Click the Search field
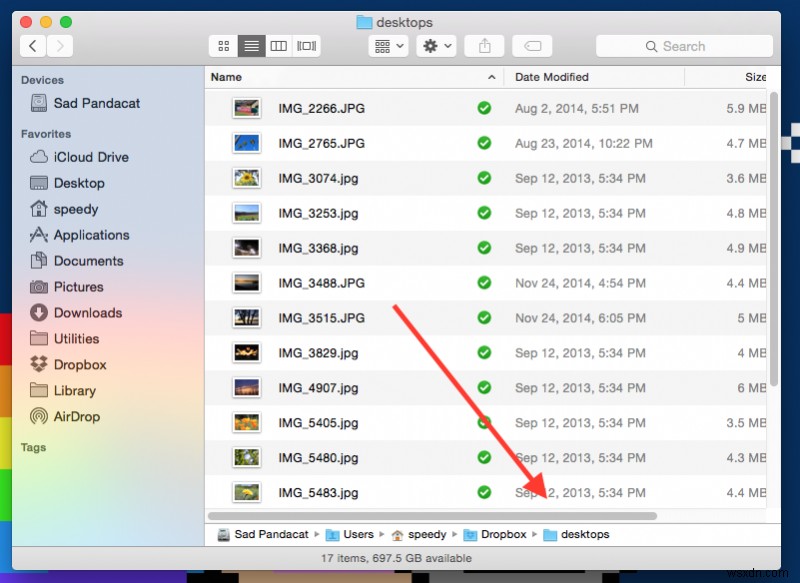The image size is (800, 583). click(x=684, y=46)
